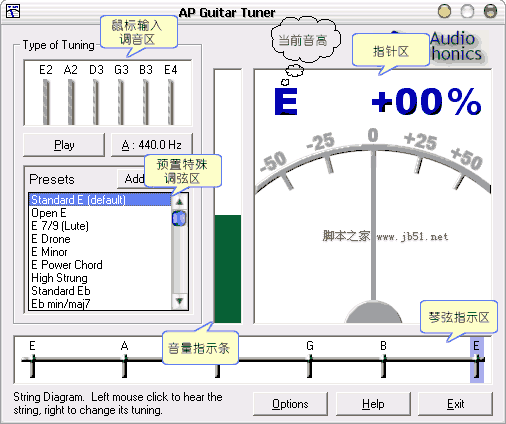Click the AP Guitar Tuner title bar icon
The width and height of the screenshot is (506, 424).
[x=13, y=11]
